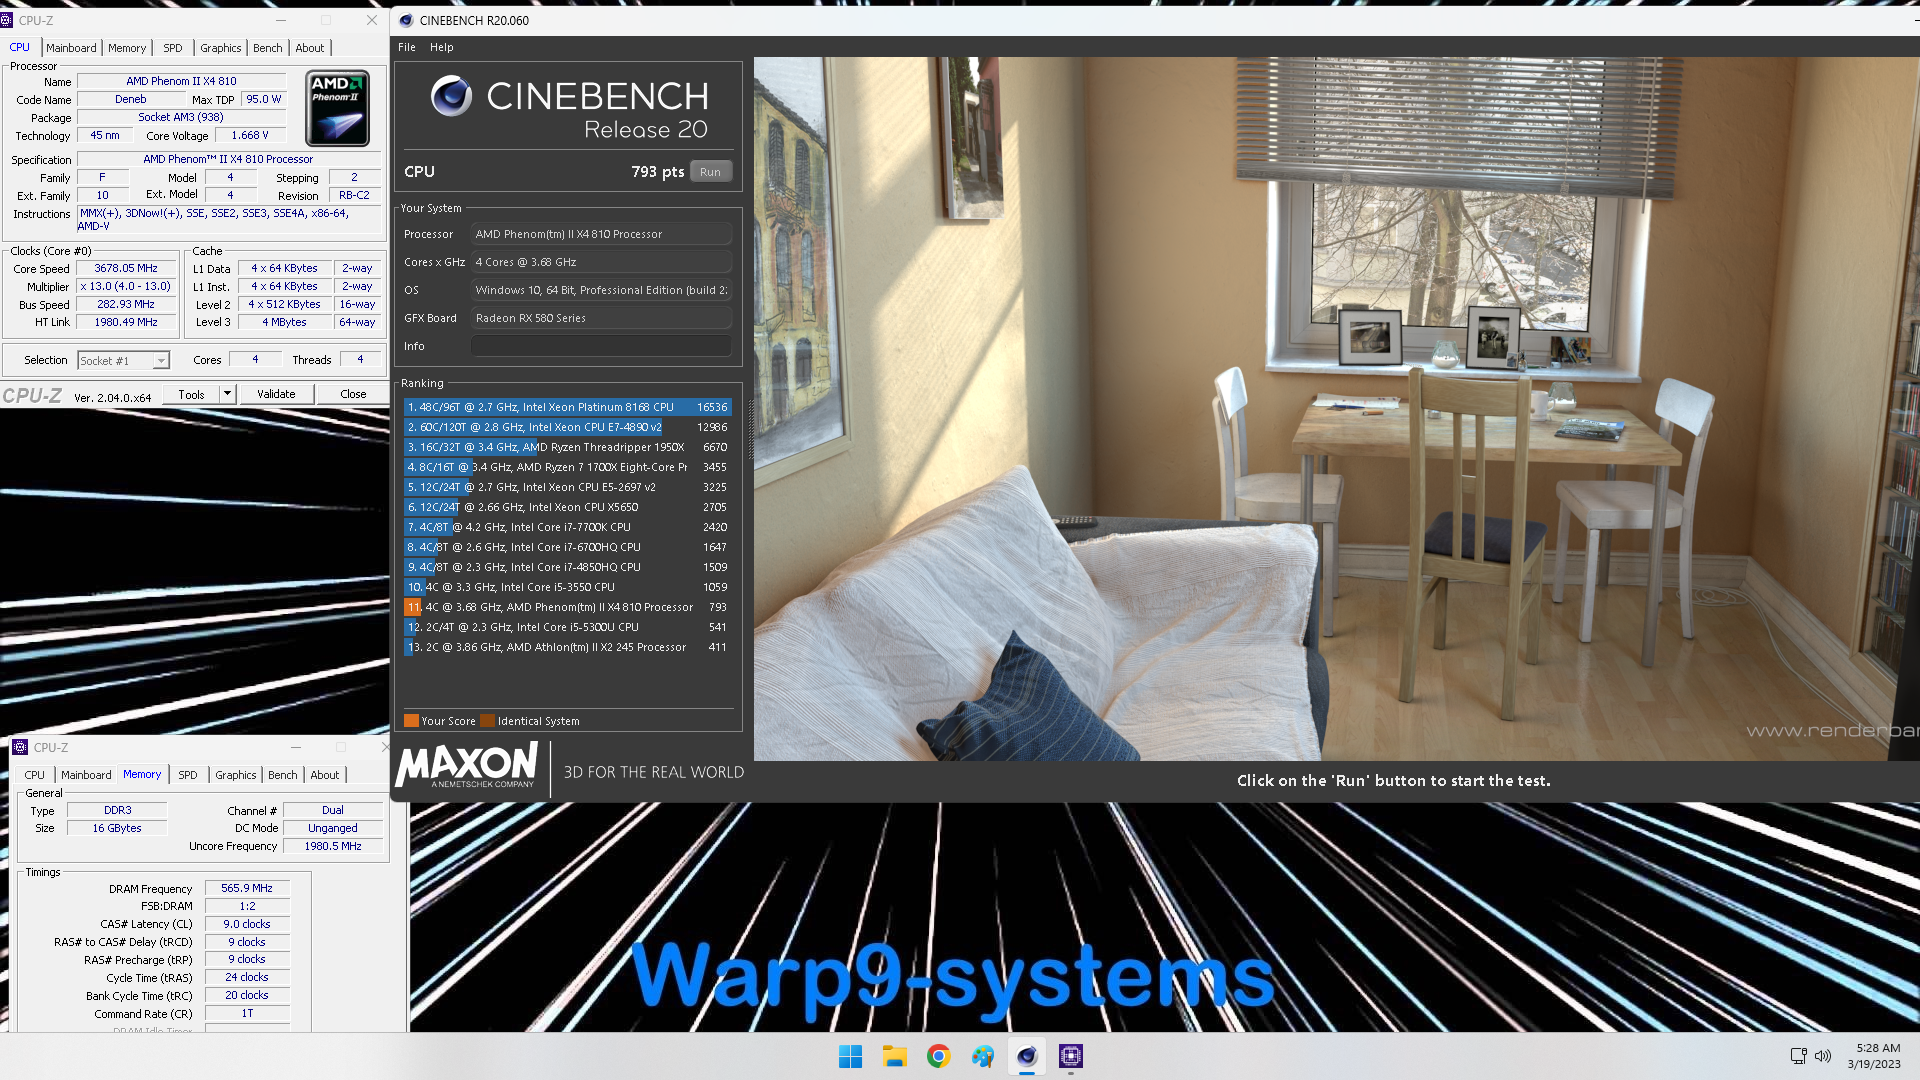
Task: Click the Windows Start button on taskbar
Action: pyautogui.click(x=850, y=1056)
